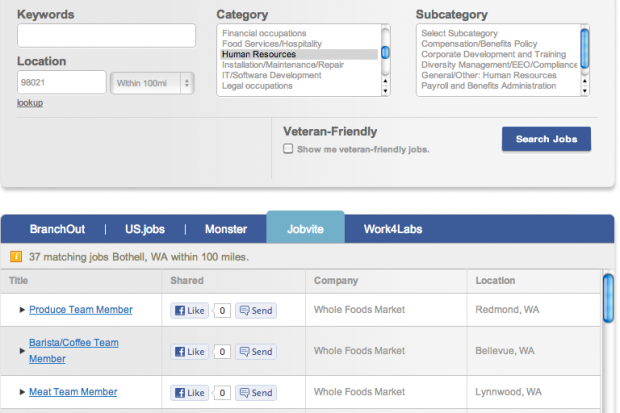
Task: Like the Meat Team Member job
Action: pyautogui.click(x=190, y=393)
